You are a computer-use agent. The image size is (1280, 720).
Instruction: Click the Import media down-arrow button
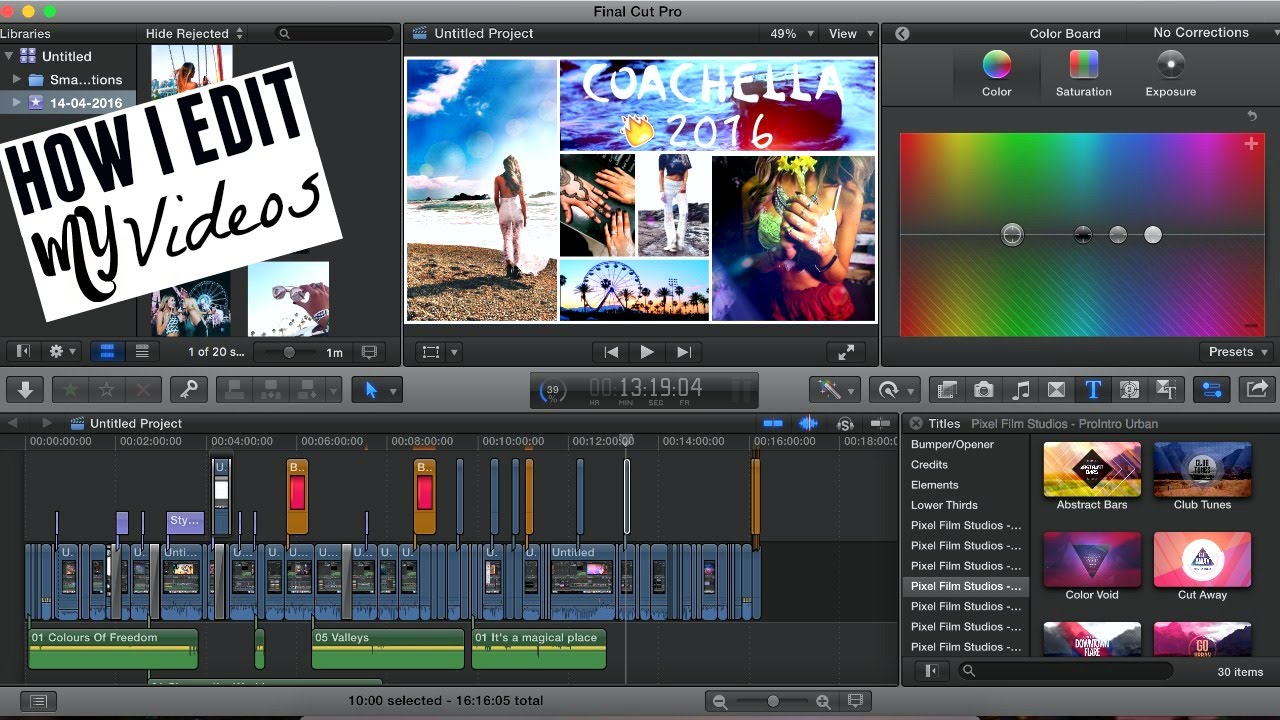click(x=25, y=390)
